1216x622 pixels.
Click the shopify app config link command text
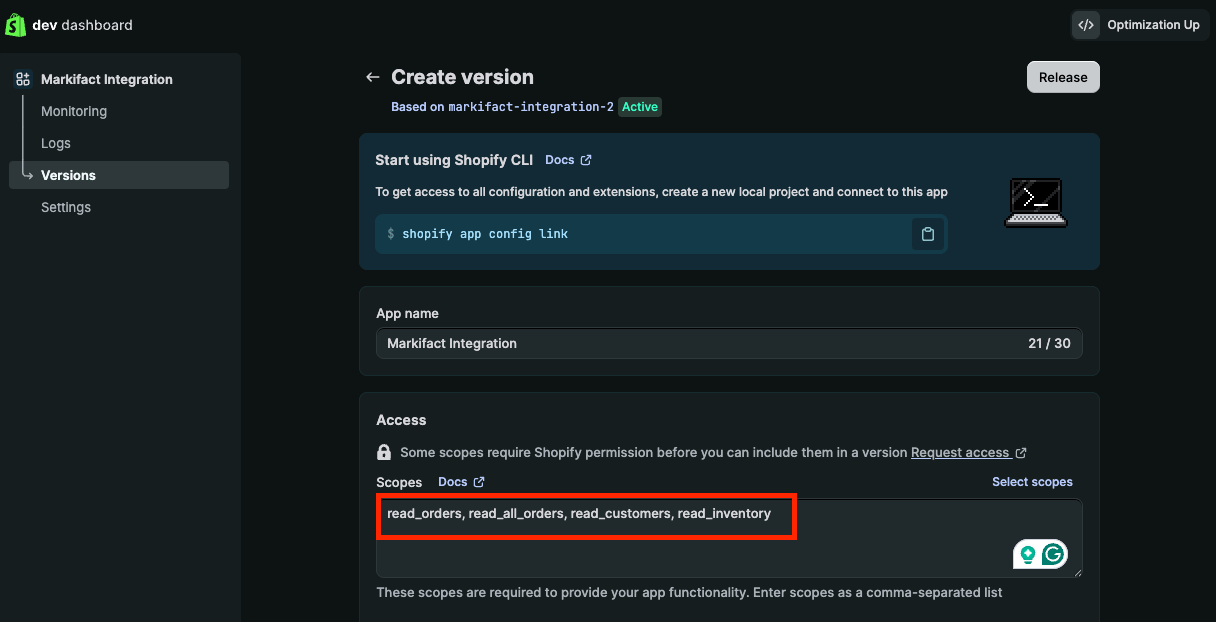485,234
